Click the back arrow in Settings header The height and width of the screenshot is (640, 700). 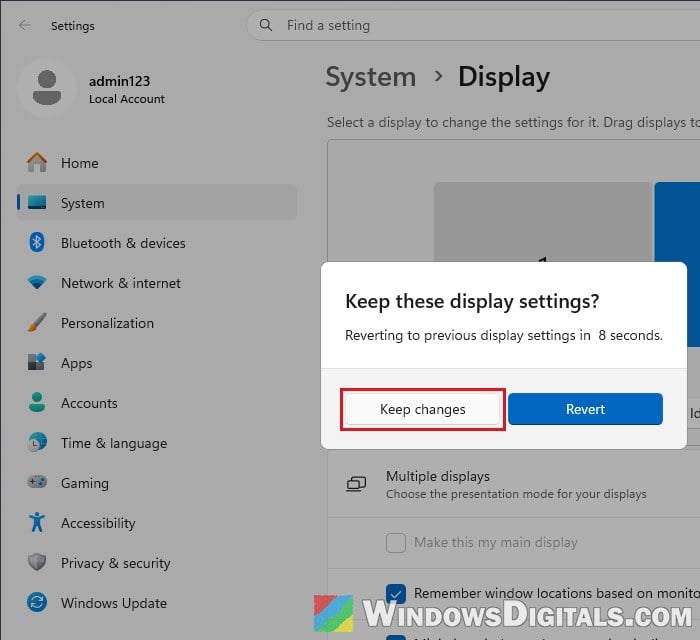pos(25,25)
